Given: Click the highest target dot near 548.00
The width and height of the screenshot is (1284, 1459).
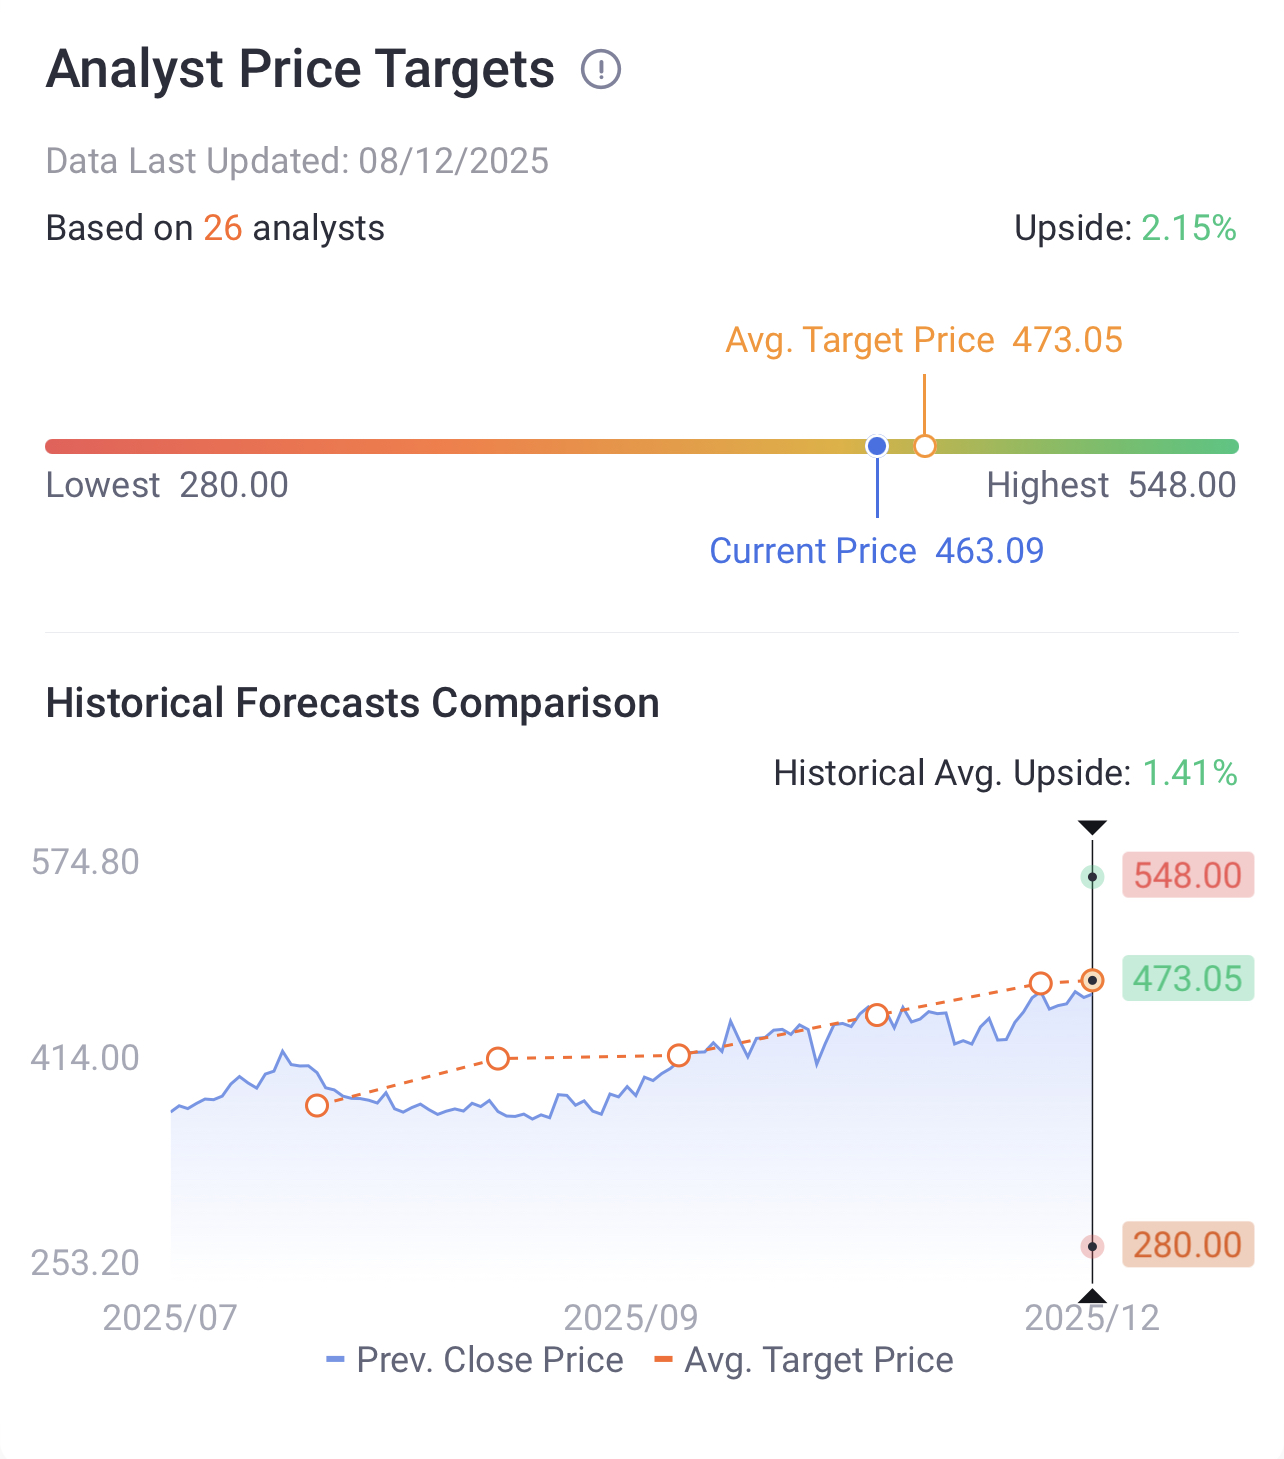Looking at the screenshot, I should 1092,877.
